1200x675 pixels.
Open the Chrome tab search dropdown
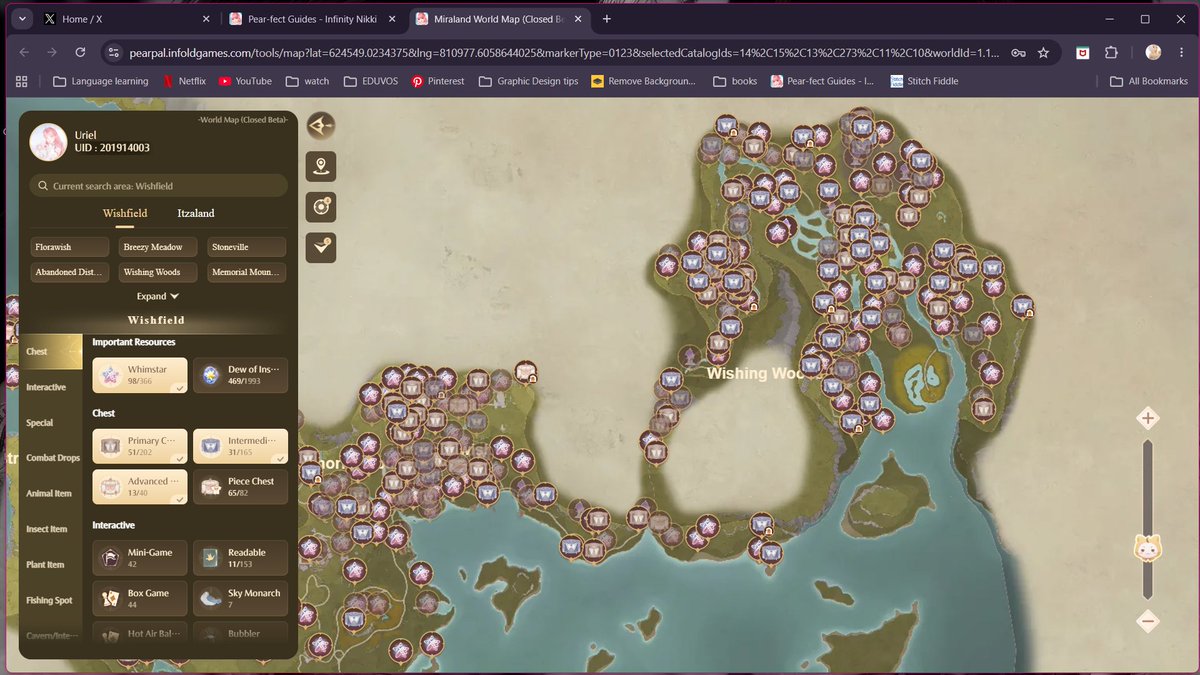pos(22,18)
